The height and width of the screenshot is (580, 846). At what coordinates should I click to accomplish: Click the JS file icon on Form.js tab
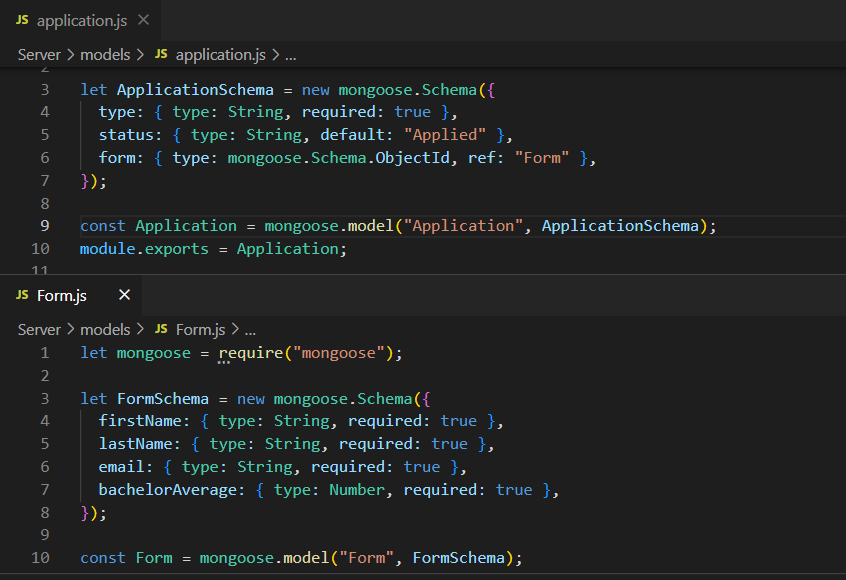[22, 295]
